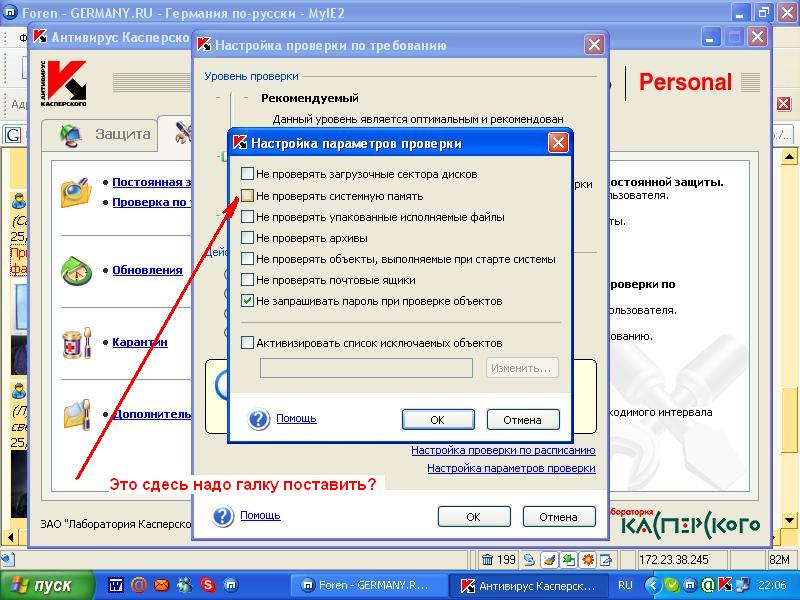The image size is (800, 600).
Task: Click the Карантин medicine jar icon
Action: [77, 343]
